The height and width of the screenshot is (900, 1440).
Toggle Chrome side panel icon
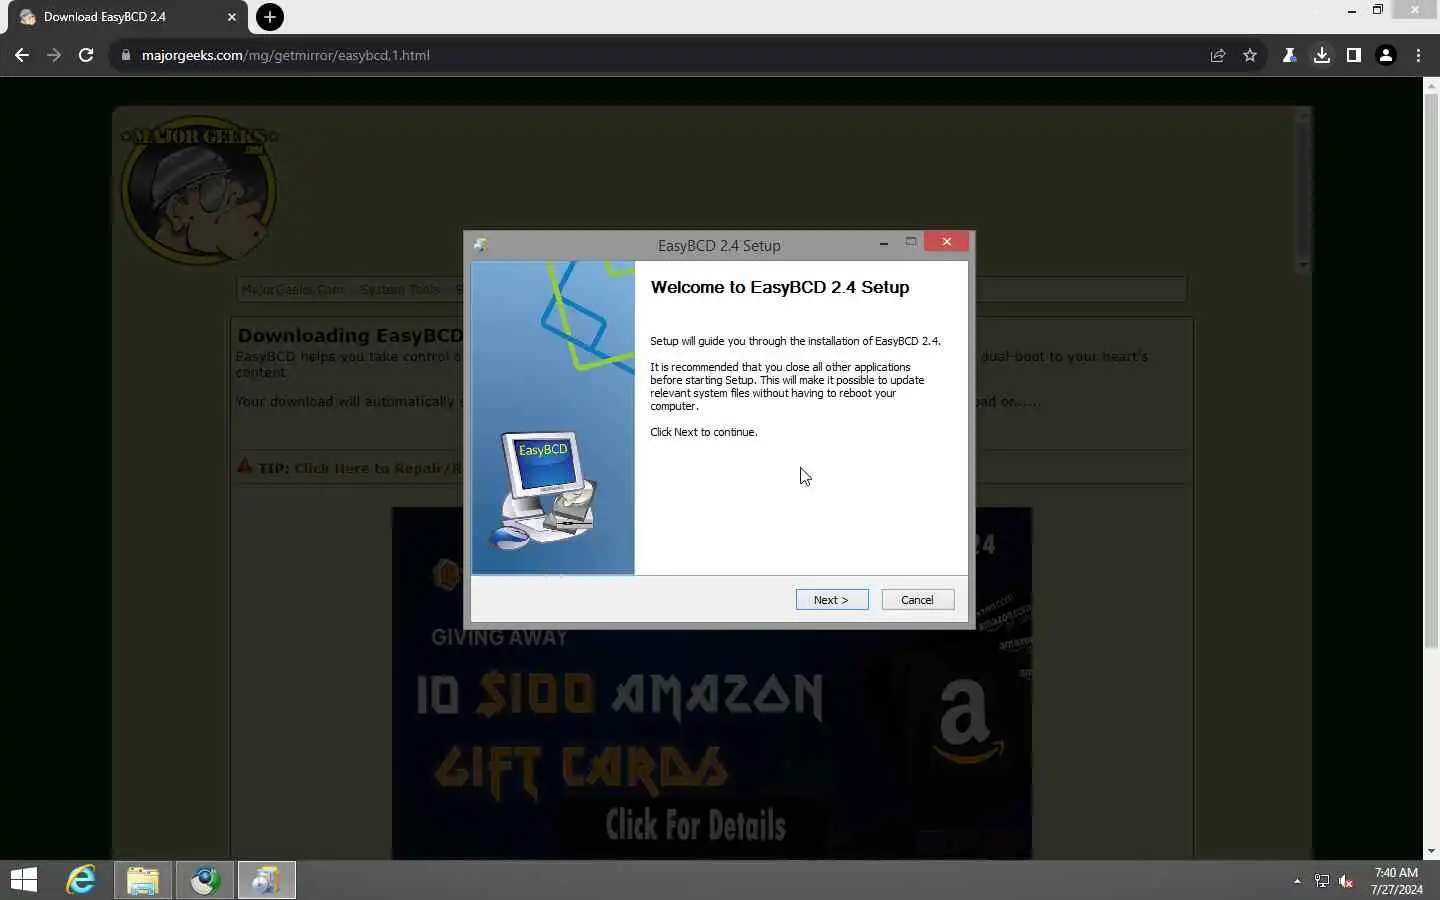[x=1354, y=55]
